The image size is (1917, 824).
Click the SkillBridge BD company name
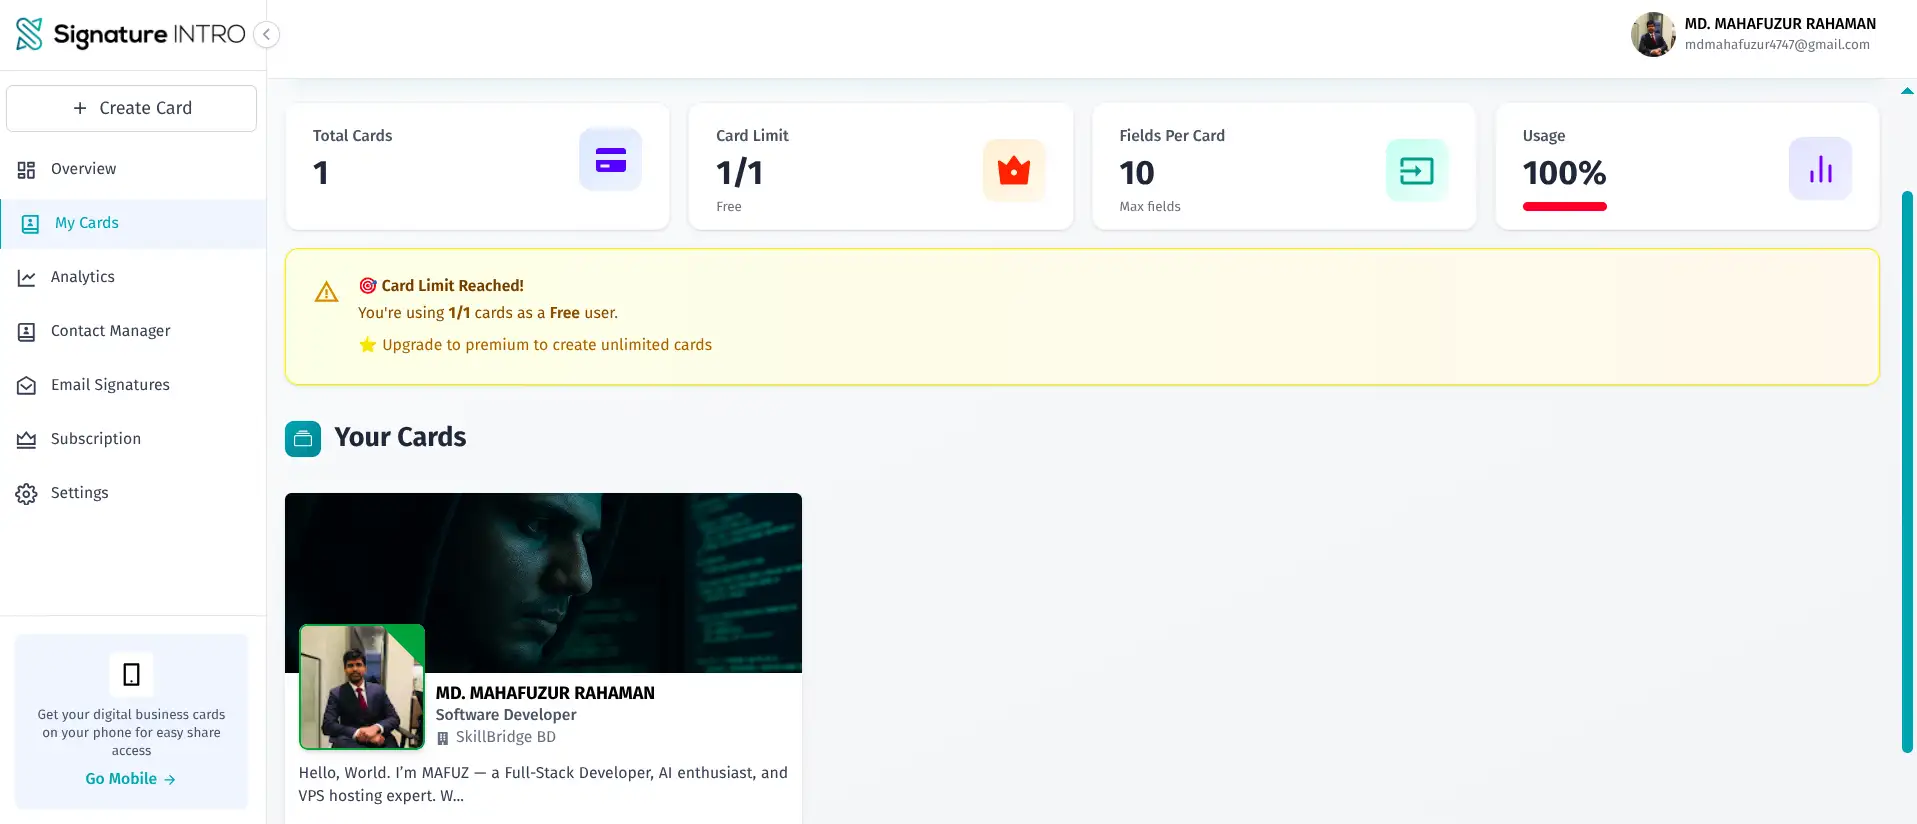pos(506,737)
